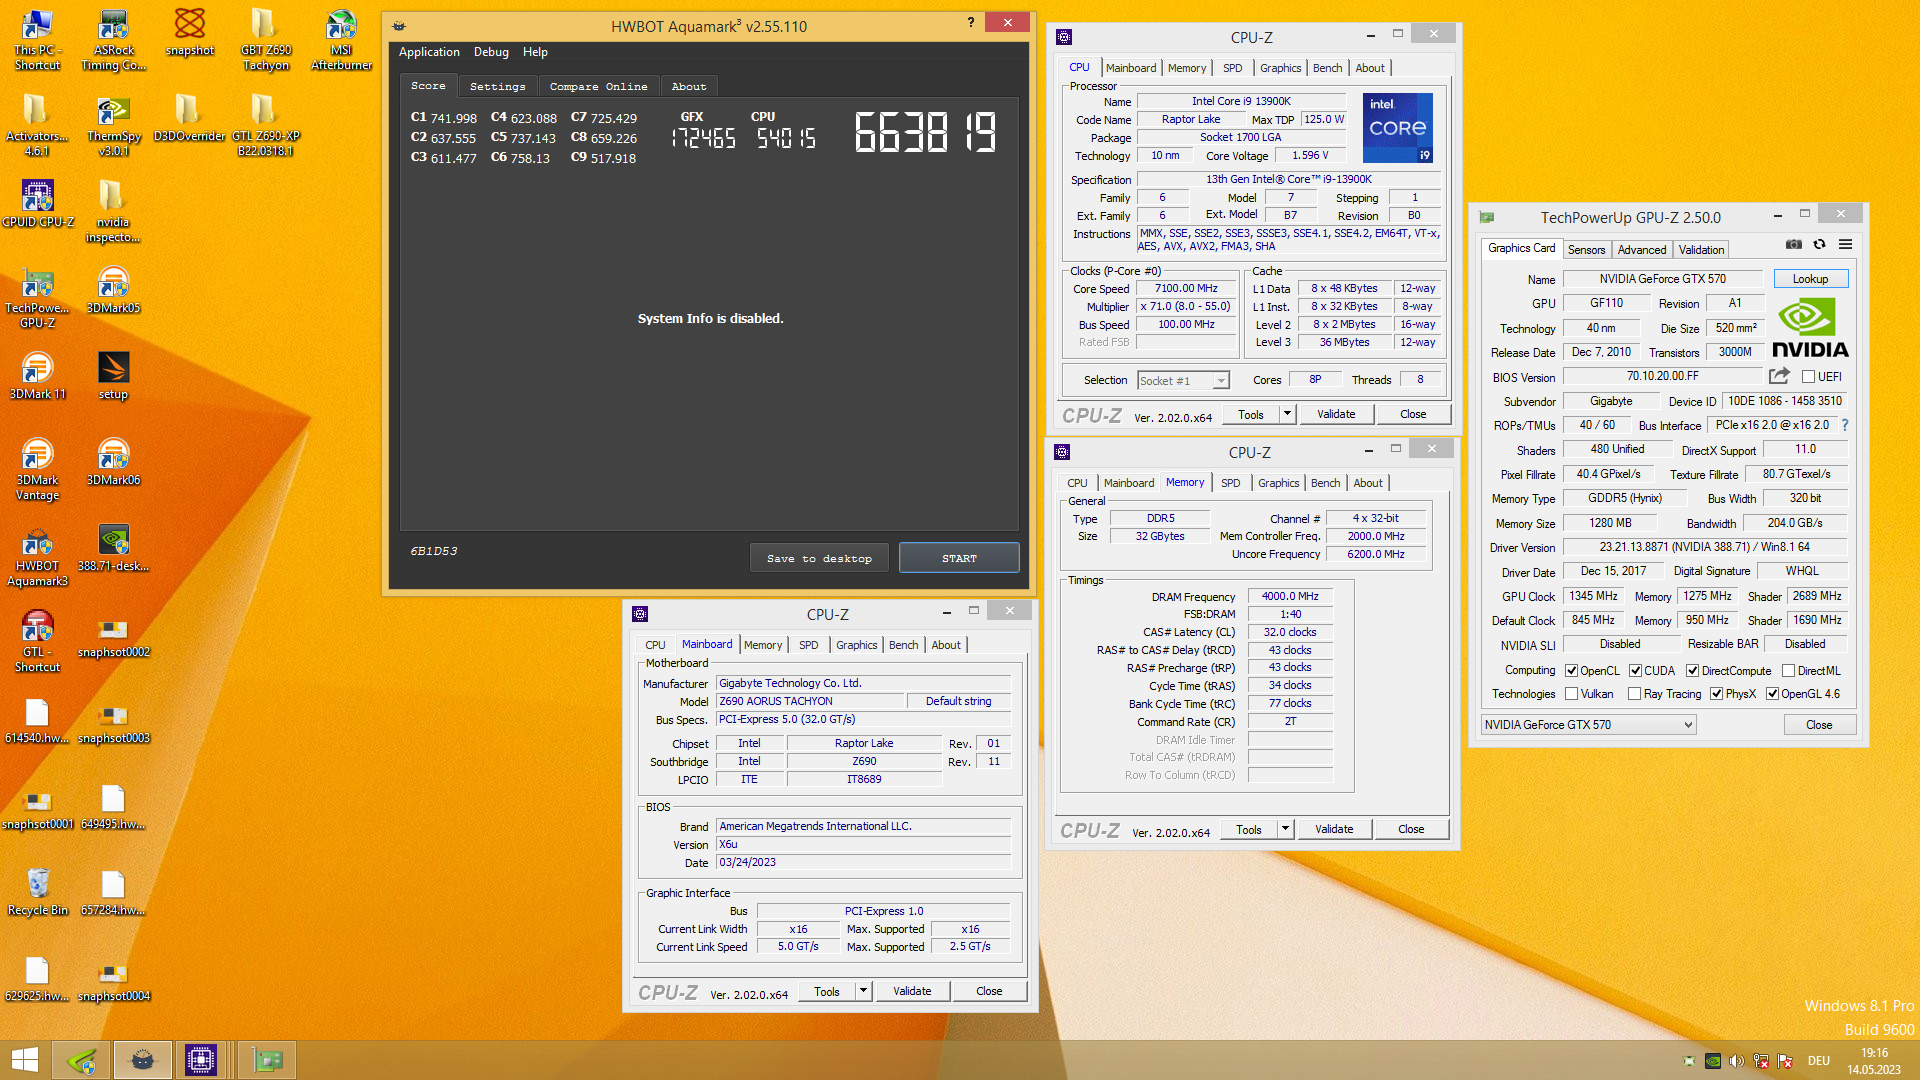Click Intel Core i9 logo in CPU-Z
Viewport: 1920px width, 1080px height.
1397,128
